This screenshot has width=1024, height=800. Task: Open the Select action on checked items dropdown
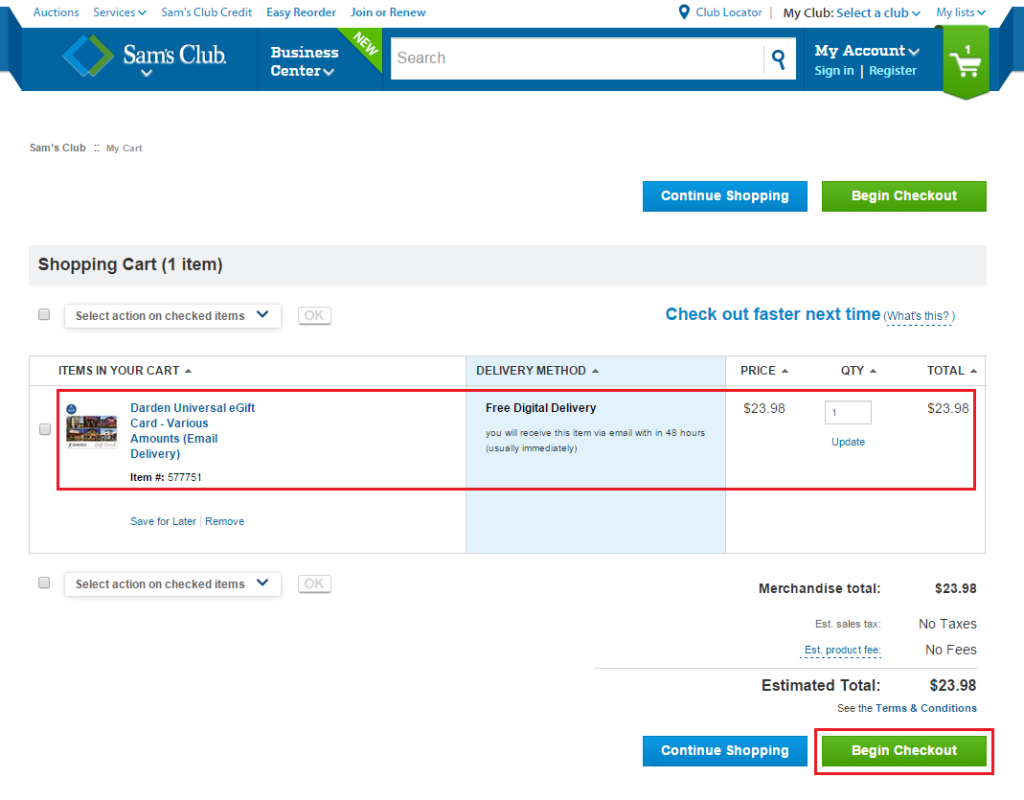coord(172,315)
